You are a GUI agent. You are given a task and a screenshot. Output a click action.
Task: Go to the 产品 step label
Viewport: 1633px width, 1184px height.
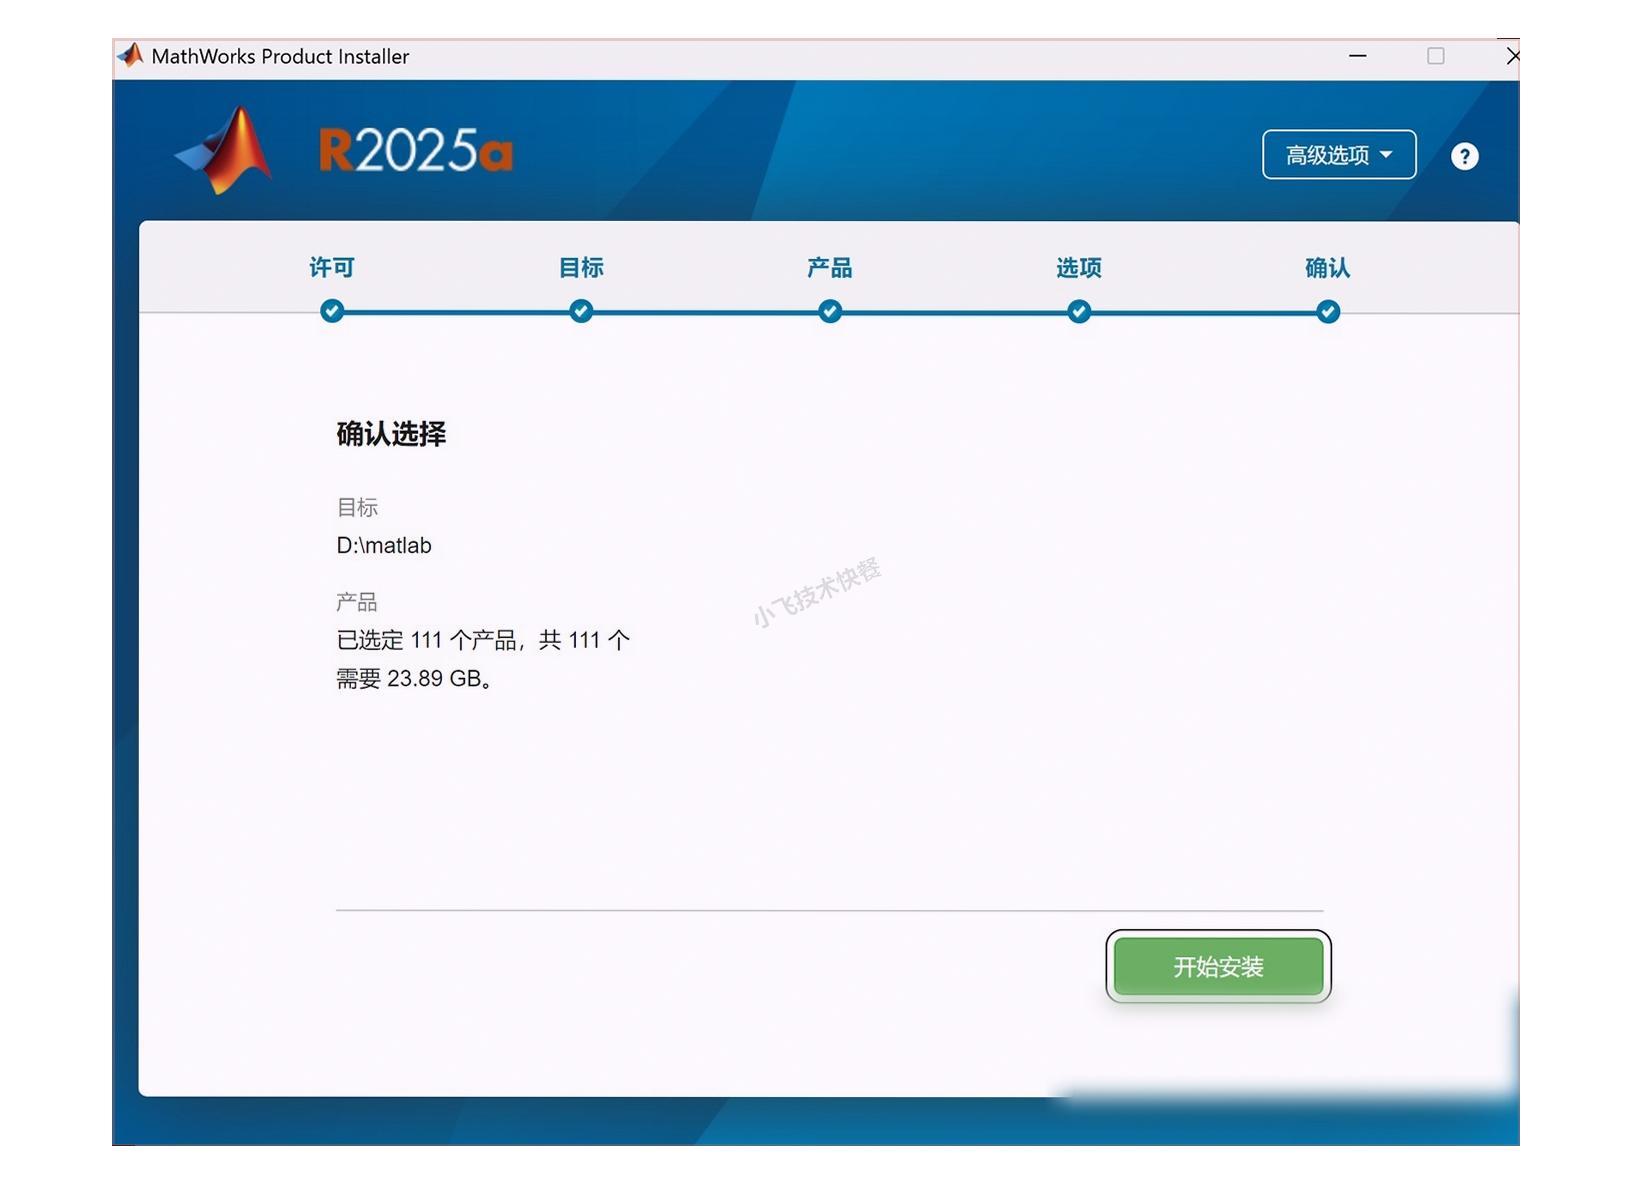tap(830, 268)
